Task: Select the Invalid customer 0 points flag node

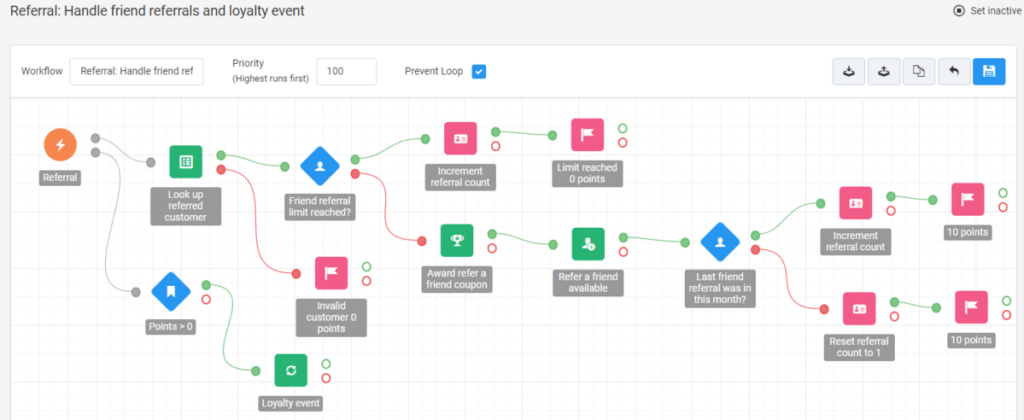Action: (x=331, y=273)
